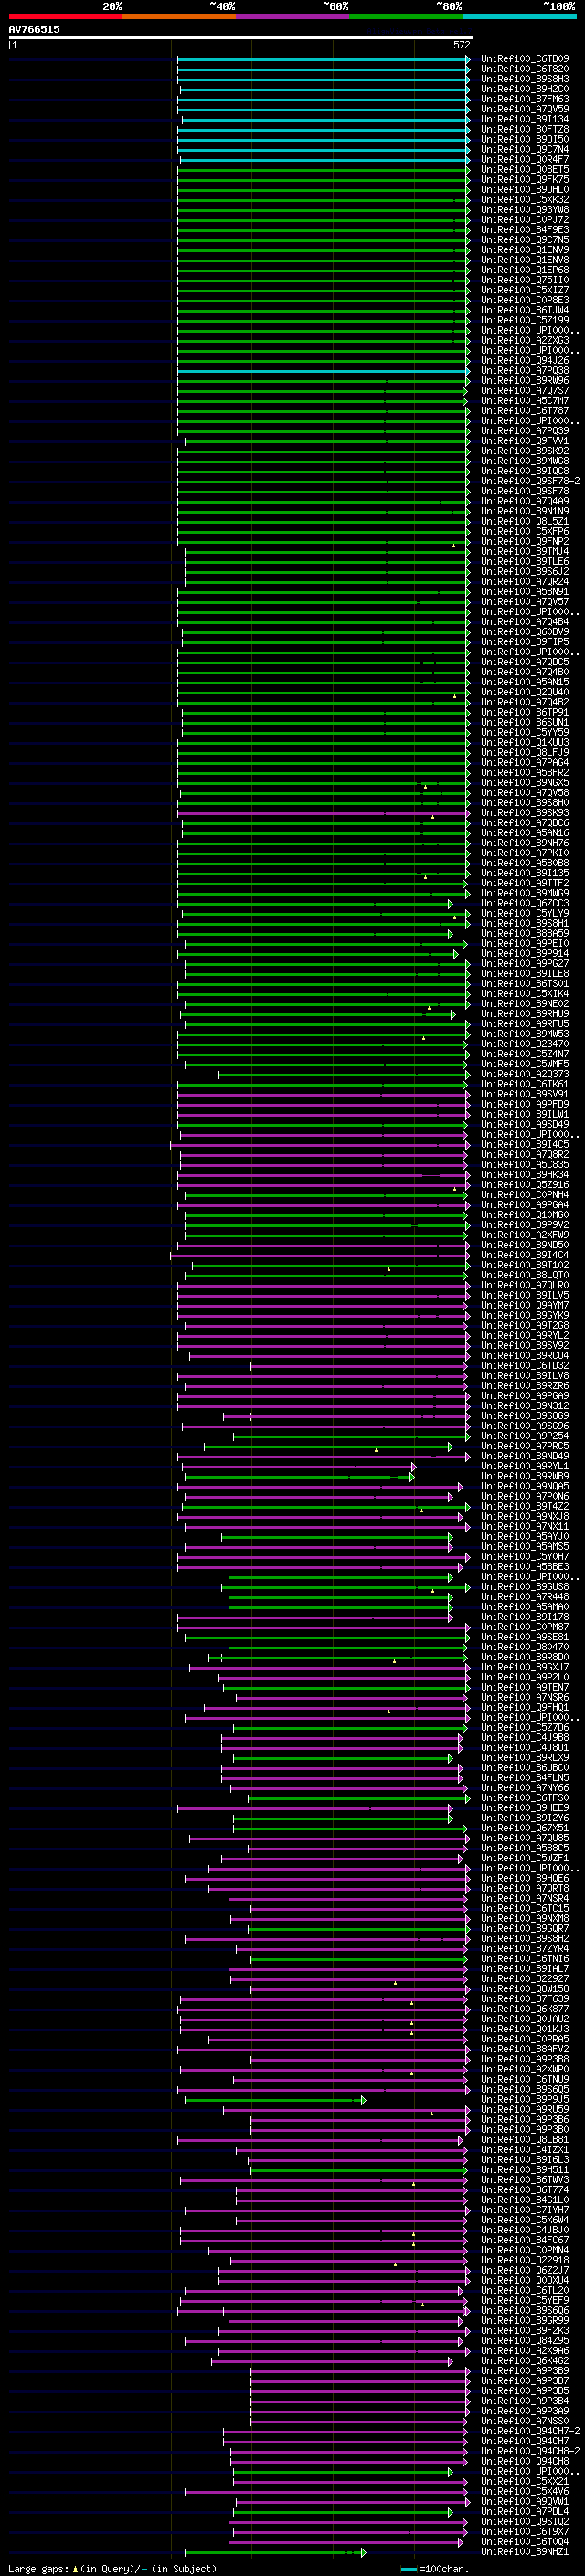The width and height of the screenshot is (585, 2576).
Task: Click the purple ~60% legend segment
Action: tap(292, 16)
